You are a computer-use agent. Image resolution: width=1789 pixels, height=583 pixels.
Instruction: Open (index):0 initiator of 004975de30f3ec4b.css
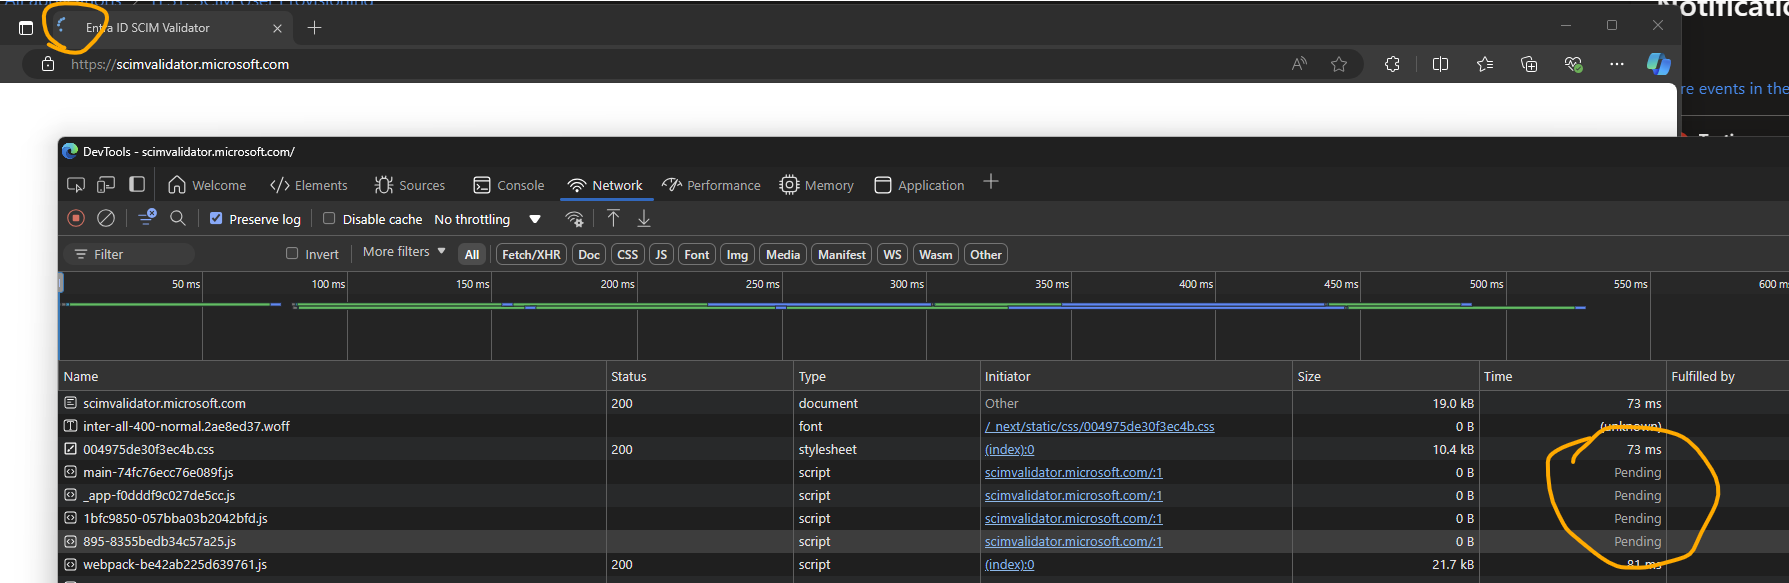click(1010, 450)
